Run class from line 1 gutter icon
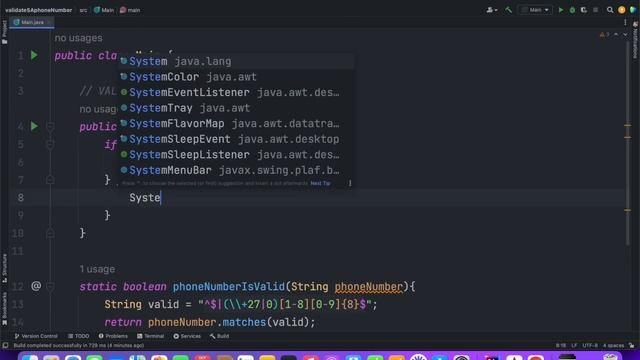This screenshot has width=640, height=360. pos(34,55)
